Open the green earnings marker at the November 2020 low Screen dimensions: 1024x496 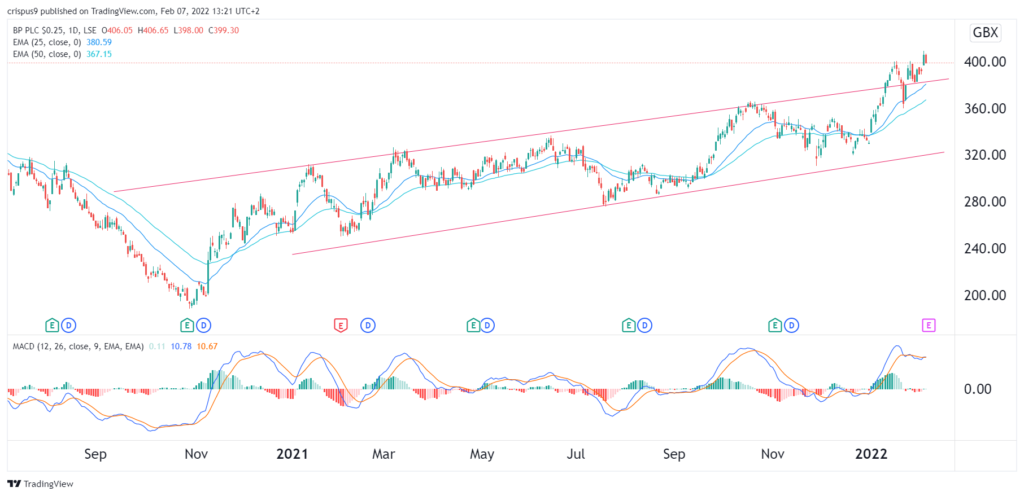[x=186, y=324]
